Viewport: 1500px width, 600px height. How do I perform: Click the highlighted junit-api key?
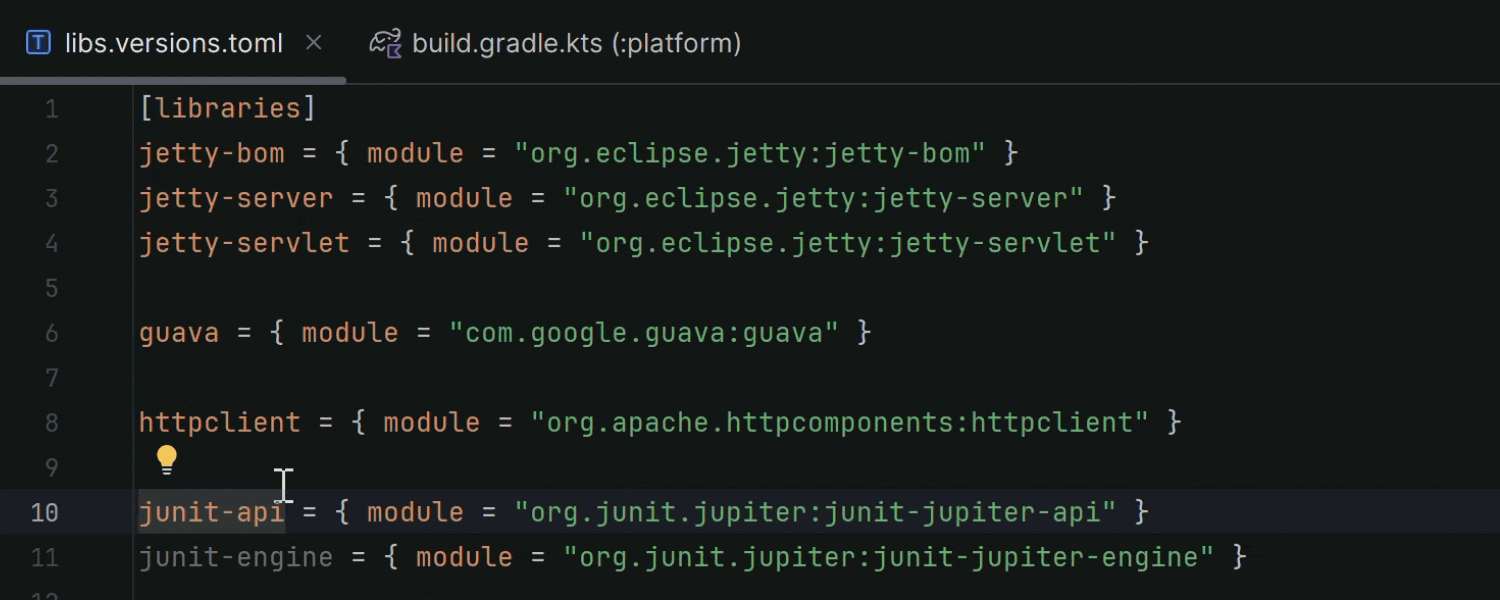211,512
